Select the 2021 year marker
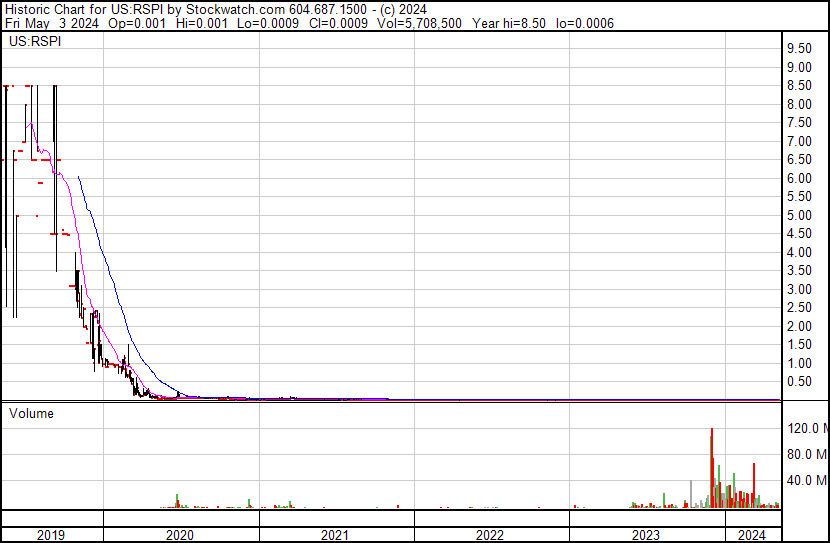Screen dimensions: 830x543 coord(336,535)
